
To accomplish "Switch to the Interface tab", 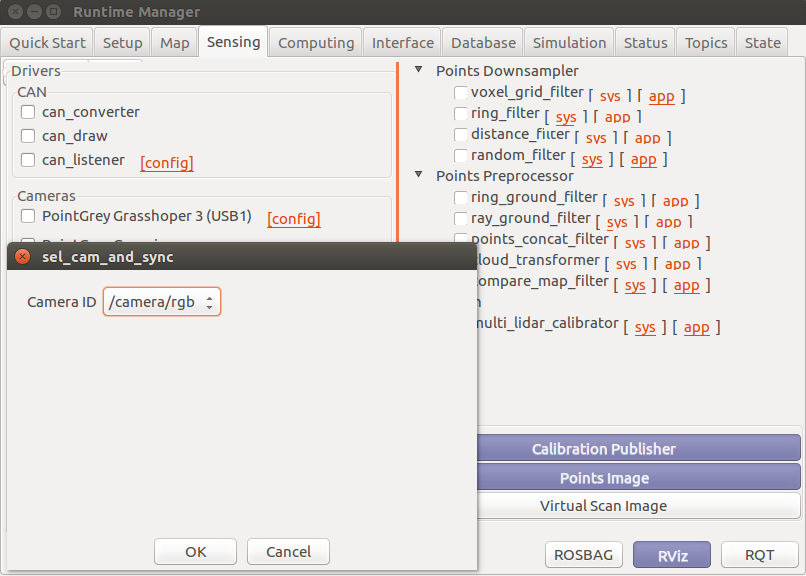I will tap(402, 43).
